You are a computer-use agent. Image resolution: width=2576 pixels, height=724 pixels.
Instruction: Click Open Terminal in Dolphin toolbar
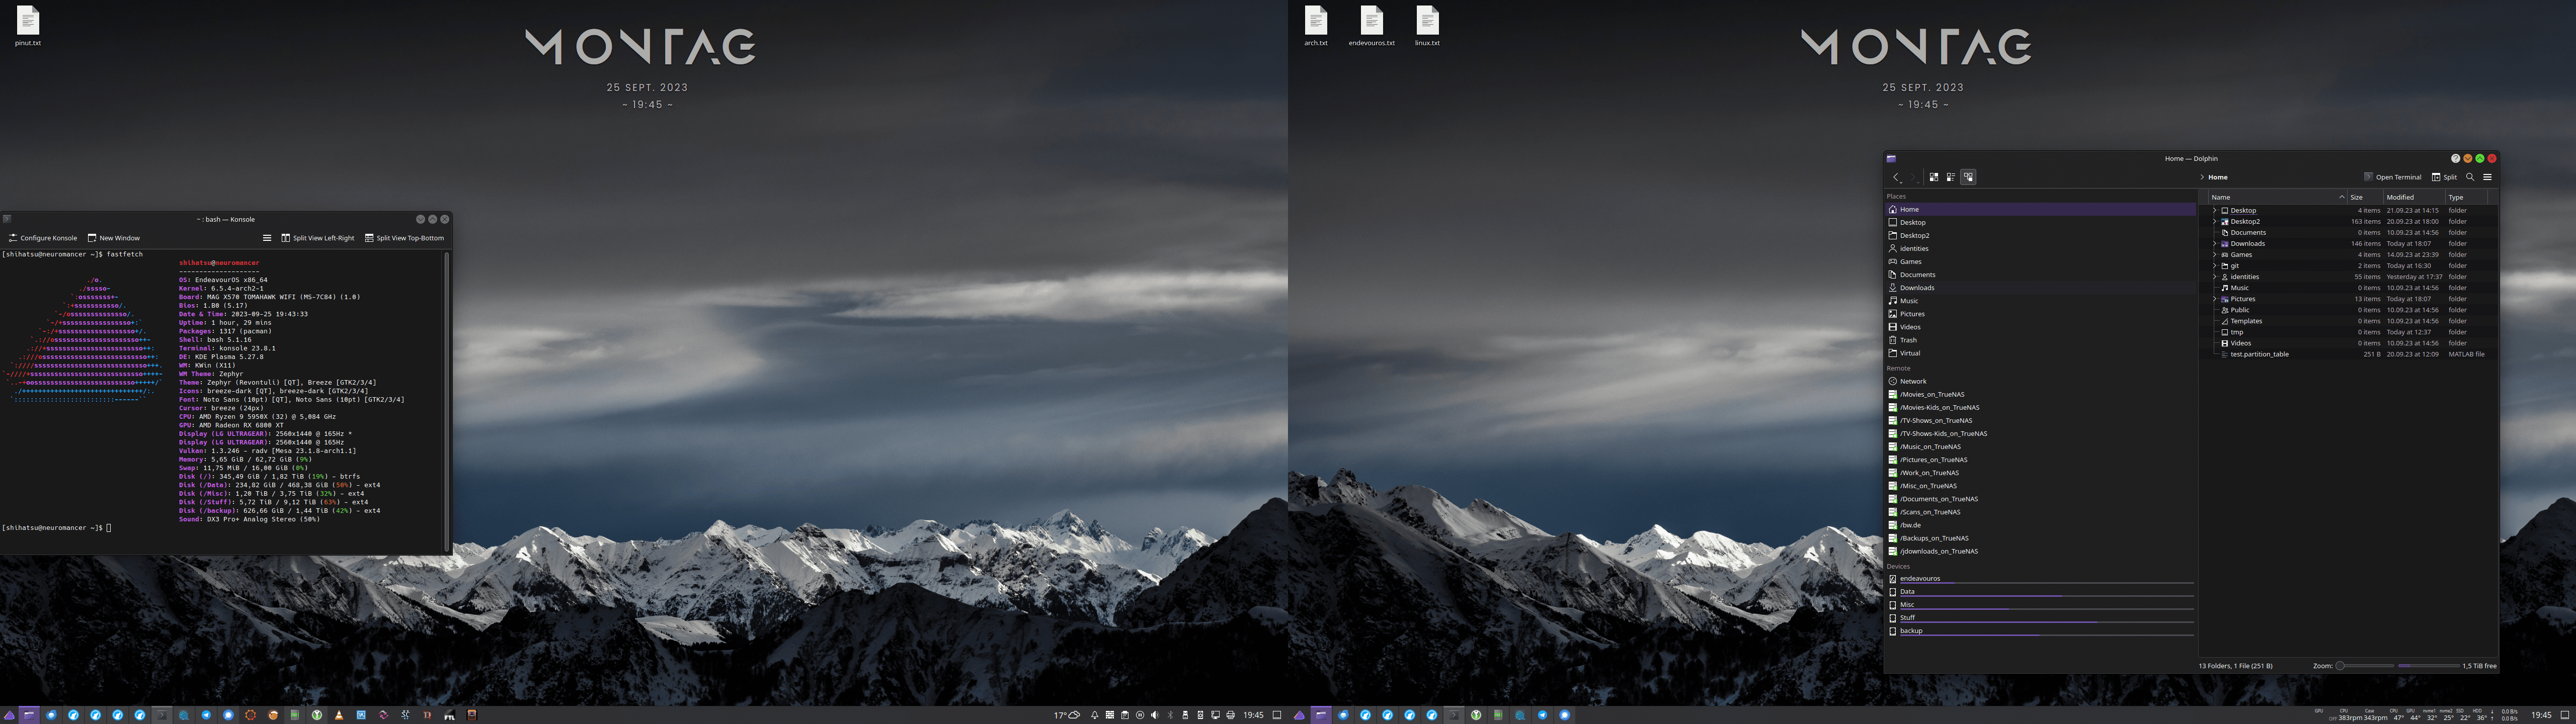(2392, 177)
